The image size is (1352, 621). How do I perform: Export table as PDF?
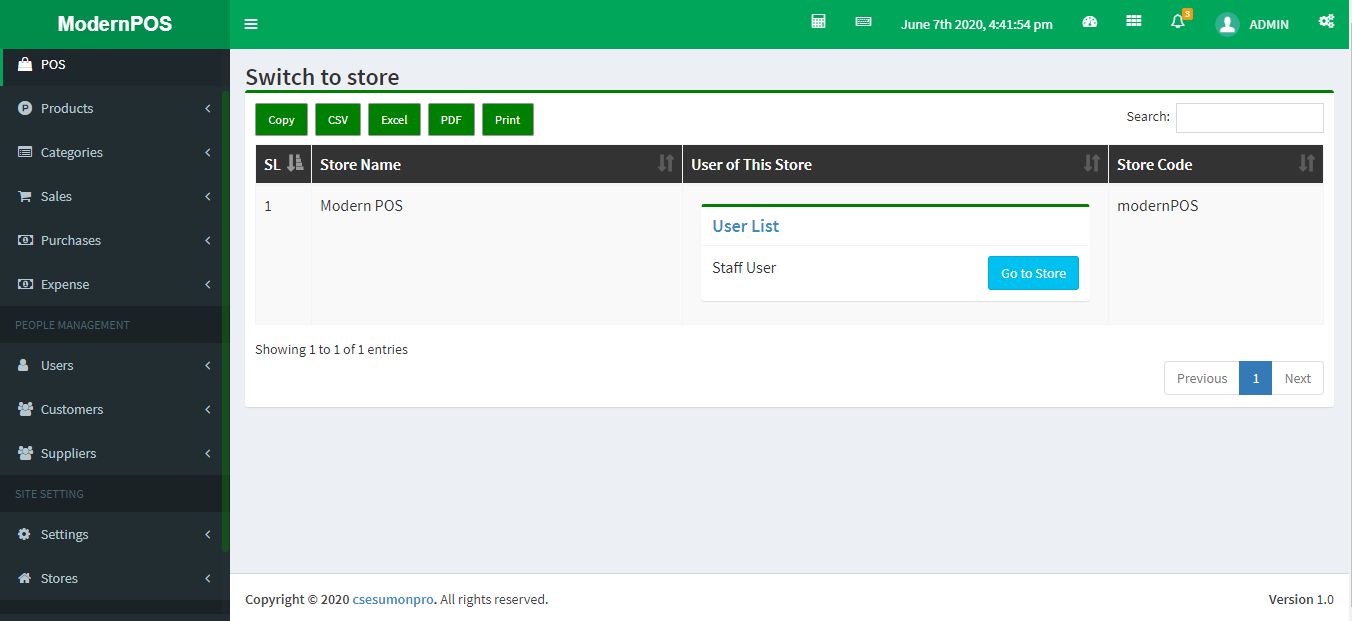[451, 120]
